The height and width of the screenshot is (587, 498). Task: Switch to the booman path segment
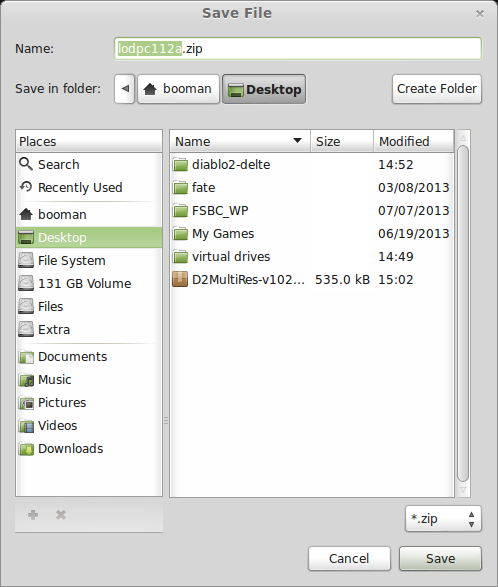coord(178,89)
